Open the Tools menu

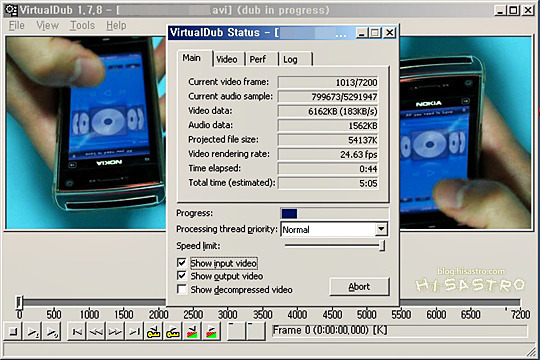pyautogui.click(x=82, y=25)
